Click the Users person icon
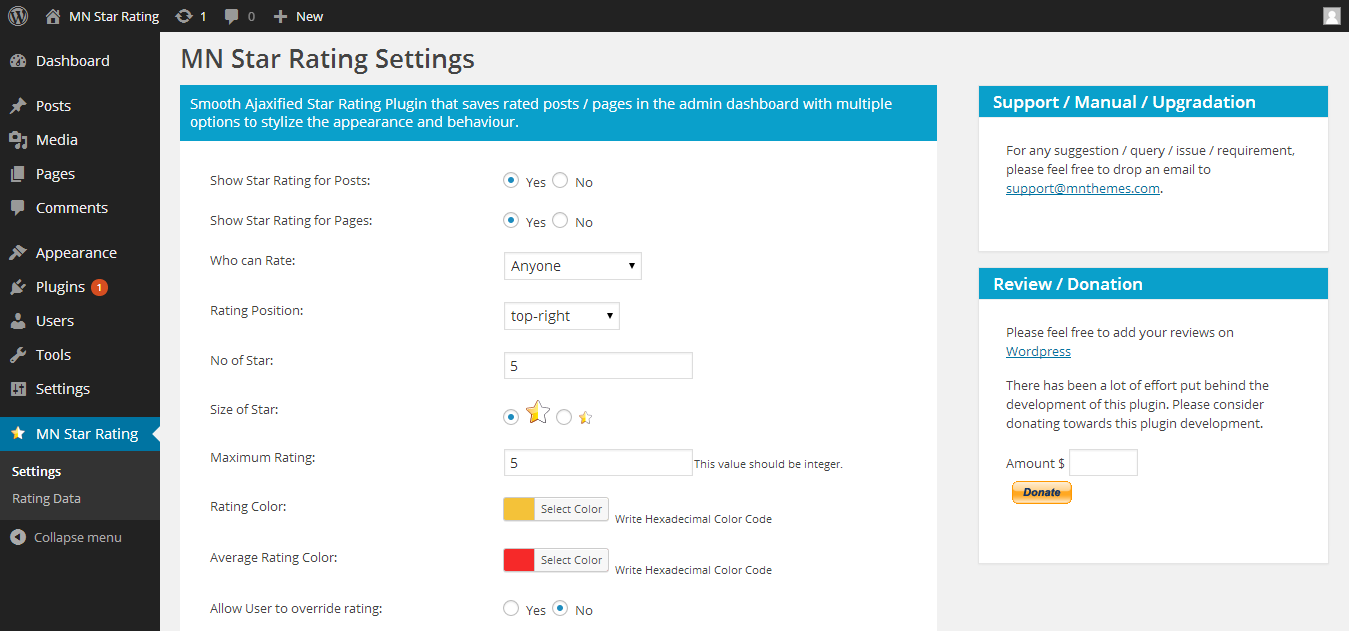Screen dimensions: 1349x631 18,321
